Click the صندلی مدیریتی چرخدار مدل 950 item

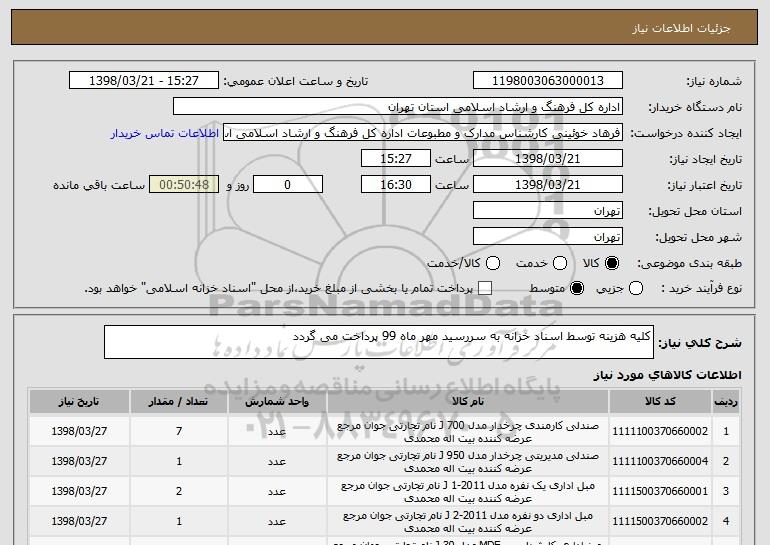tap(468, 462)
